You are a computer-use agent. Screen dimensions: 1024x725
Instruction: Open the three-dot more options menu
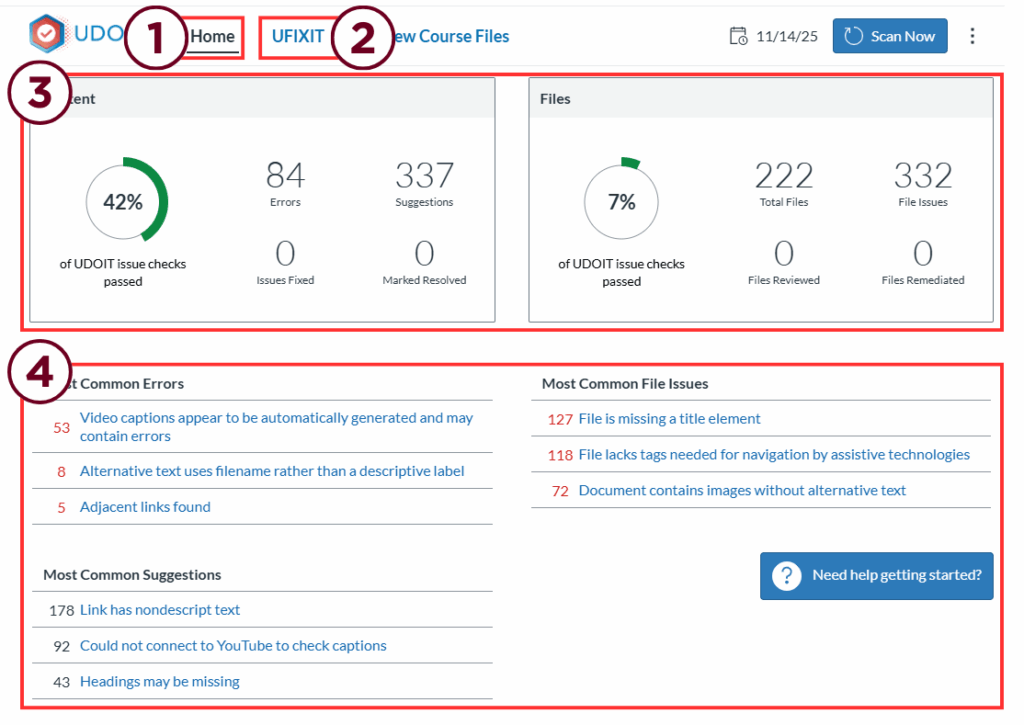[x=972, y=36]
